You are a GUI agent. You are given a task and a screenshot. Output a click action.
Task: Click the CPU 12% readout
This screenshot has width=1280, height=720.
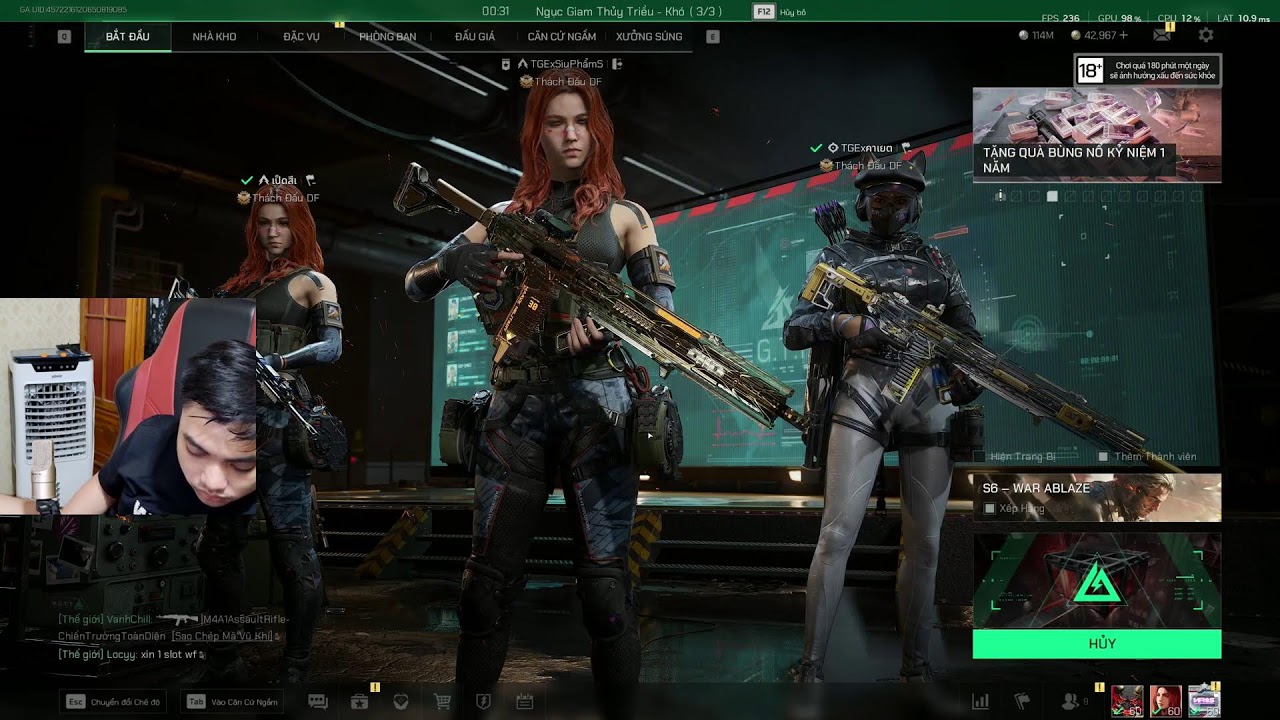pyautogui.click(x=1179, y=18)
